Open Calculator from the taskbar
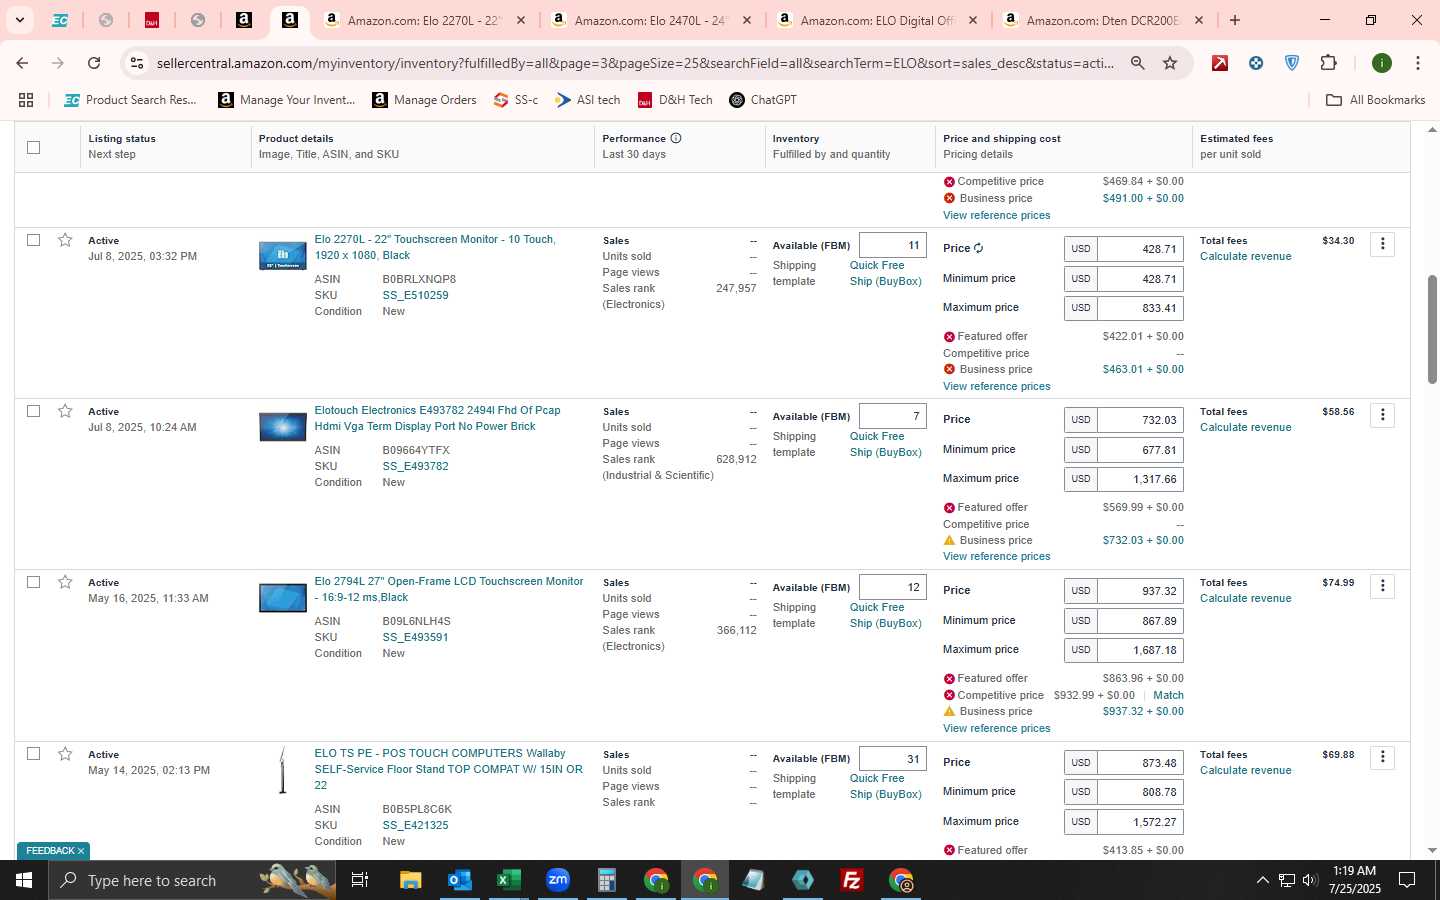Viewport: 1440px width, 900px height. 606,880
